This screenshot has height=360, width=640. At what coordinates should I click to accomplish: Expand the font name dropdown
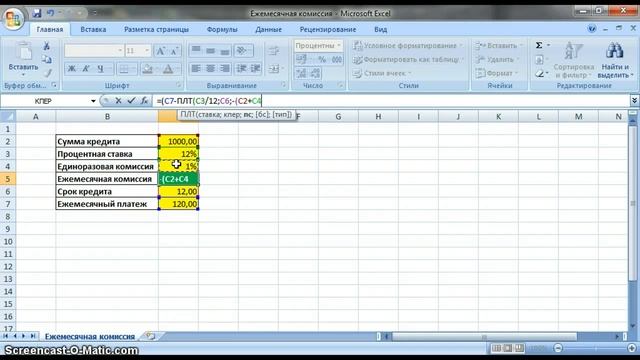click(x=120, y=51)
